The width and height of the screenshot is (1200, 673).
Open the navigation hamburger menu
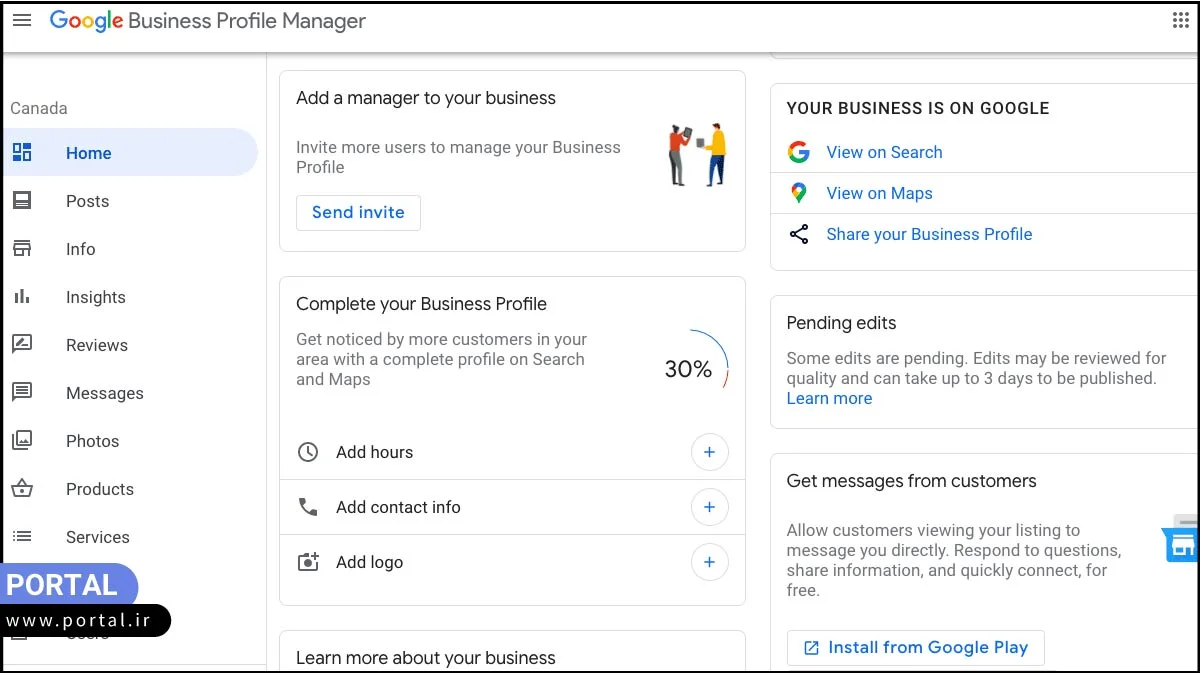click(x=22, y=20)
